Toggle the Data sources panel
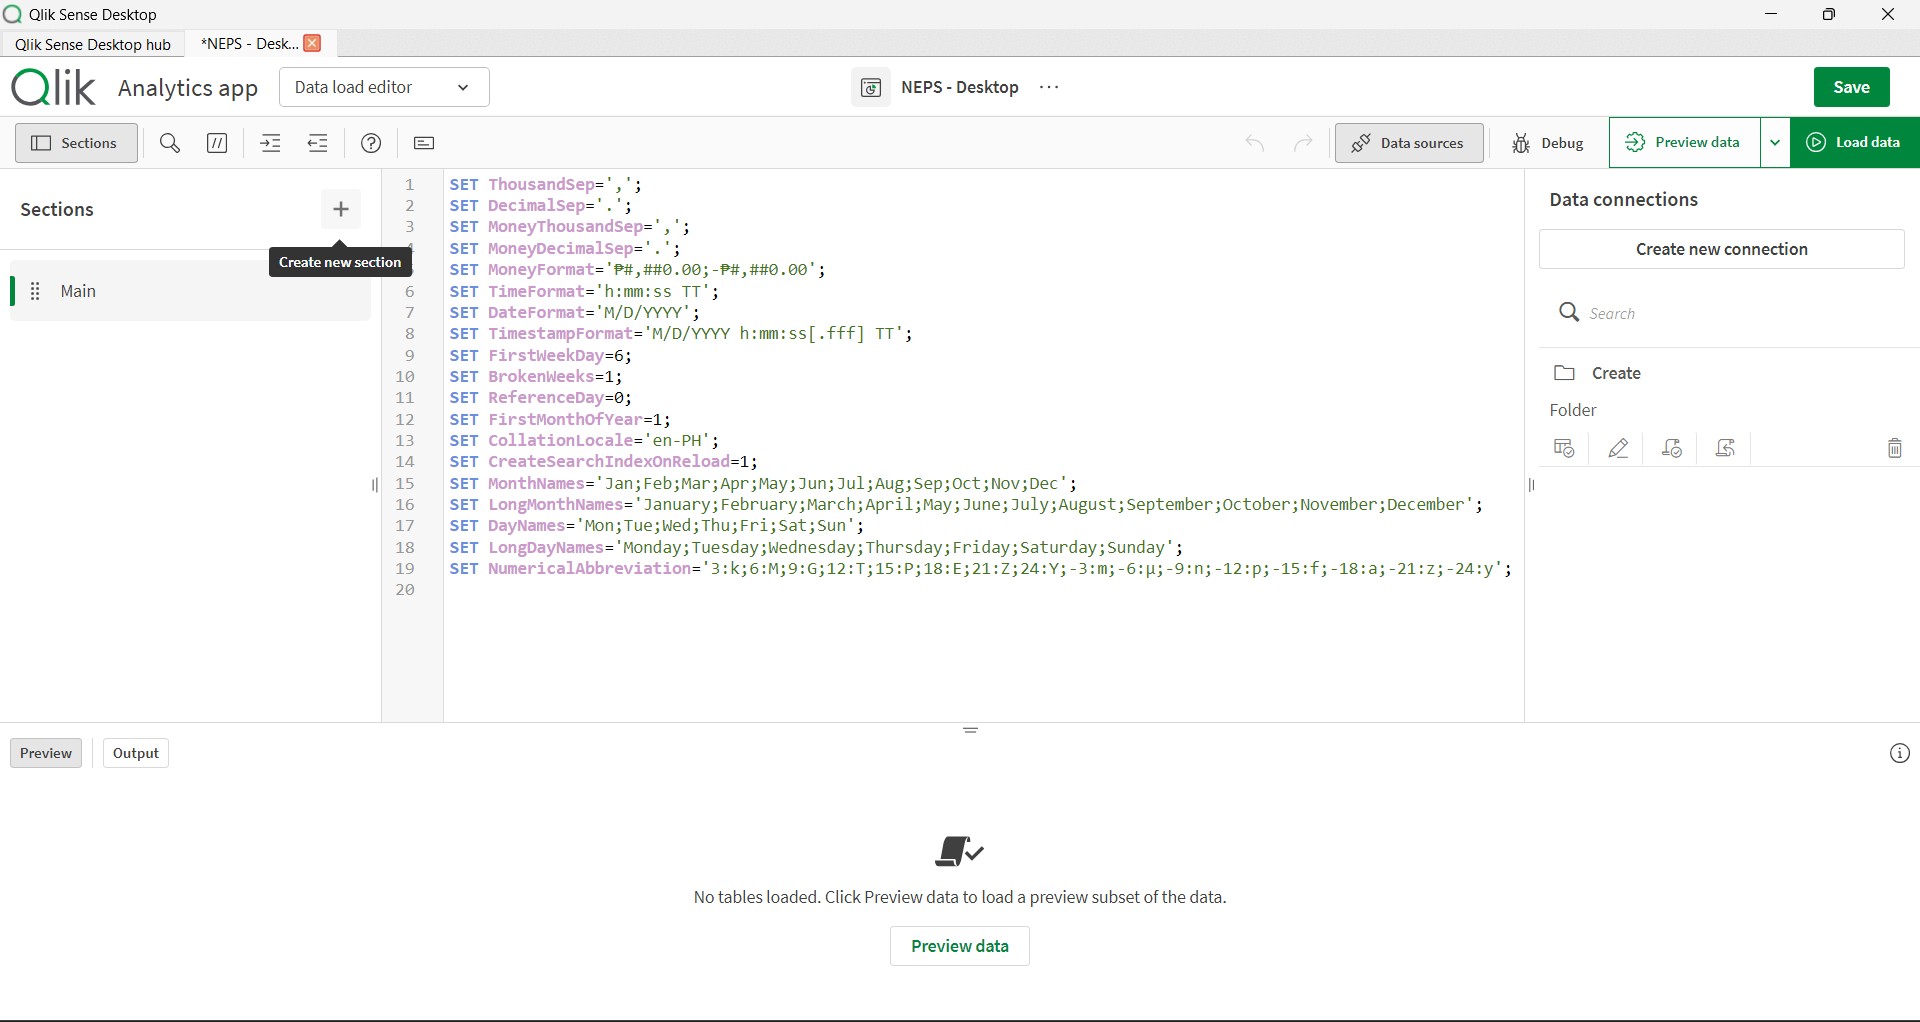 pos(1409,143)
